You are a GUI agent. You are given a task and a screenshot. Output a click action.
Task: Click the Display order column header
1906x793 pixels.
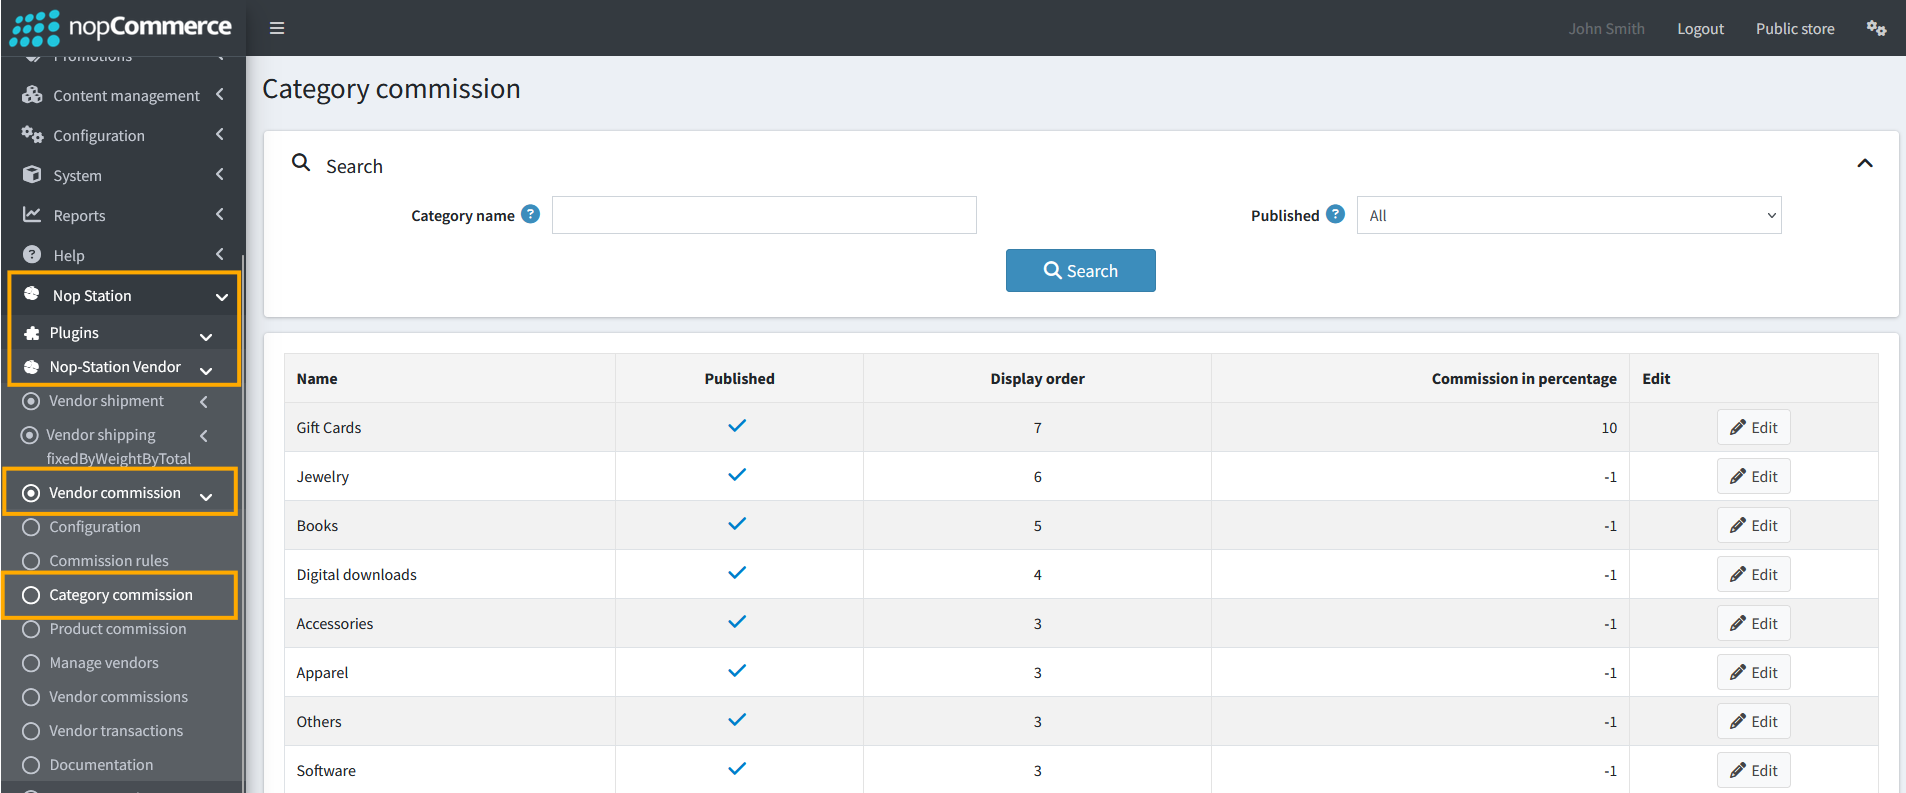pos(1037,378)
